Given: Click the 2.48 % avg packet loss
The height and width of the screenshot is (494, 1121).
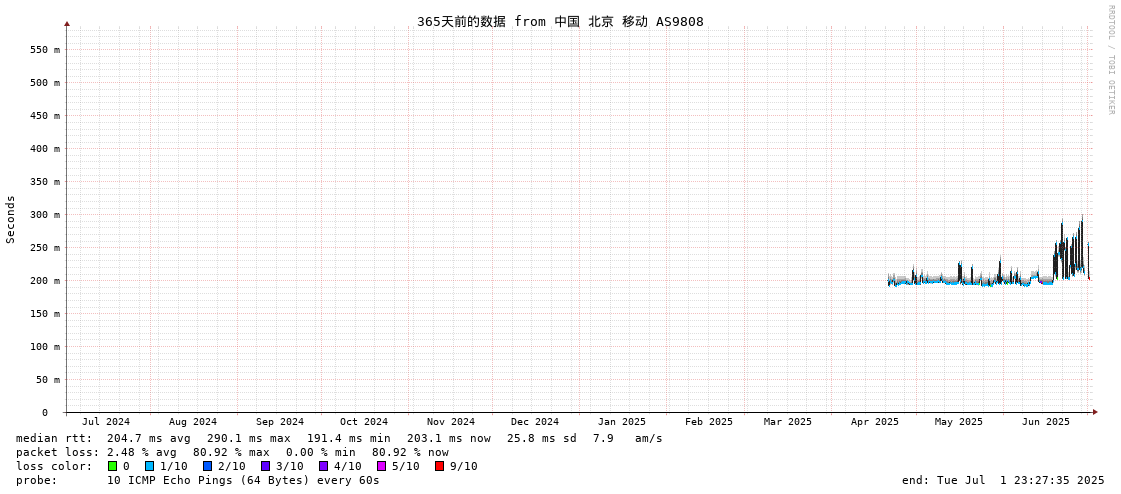Looking at the screenshot, I should pyautogui.click(x=144, y=453).
